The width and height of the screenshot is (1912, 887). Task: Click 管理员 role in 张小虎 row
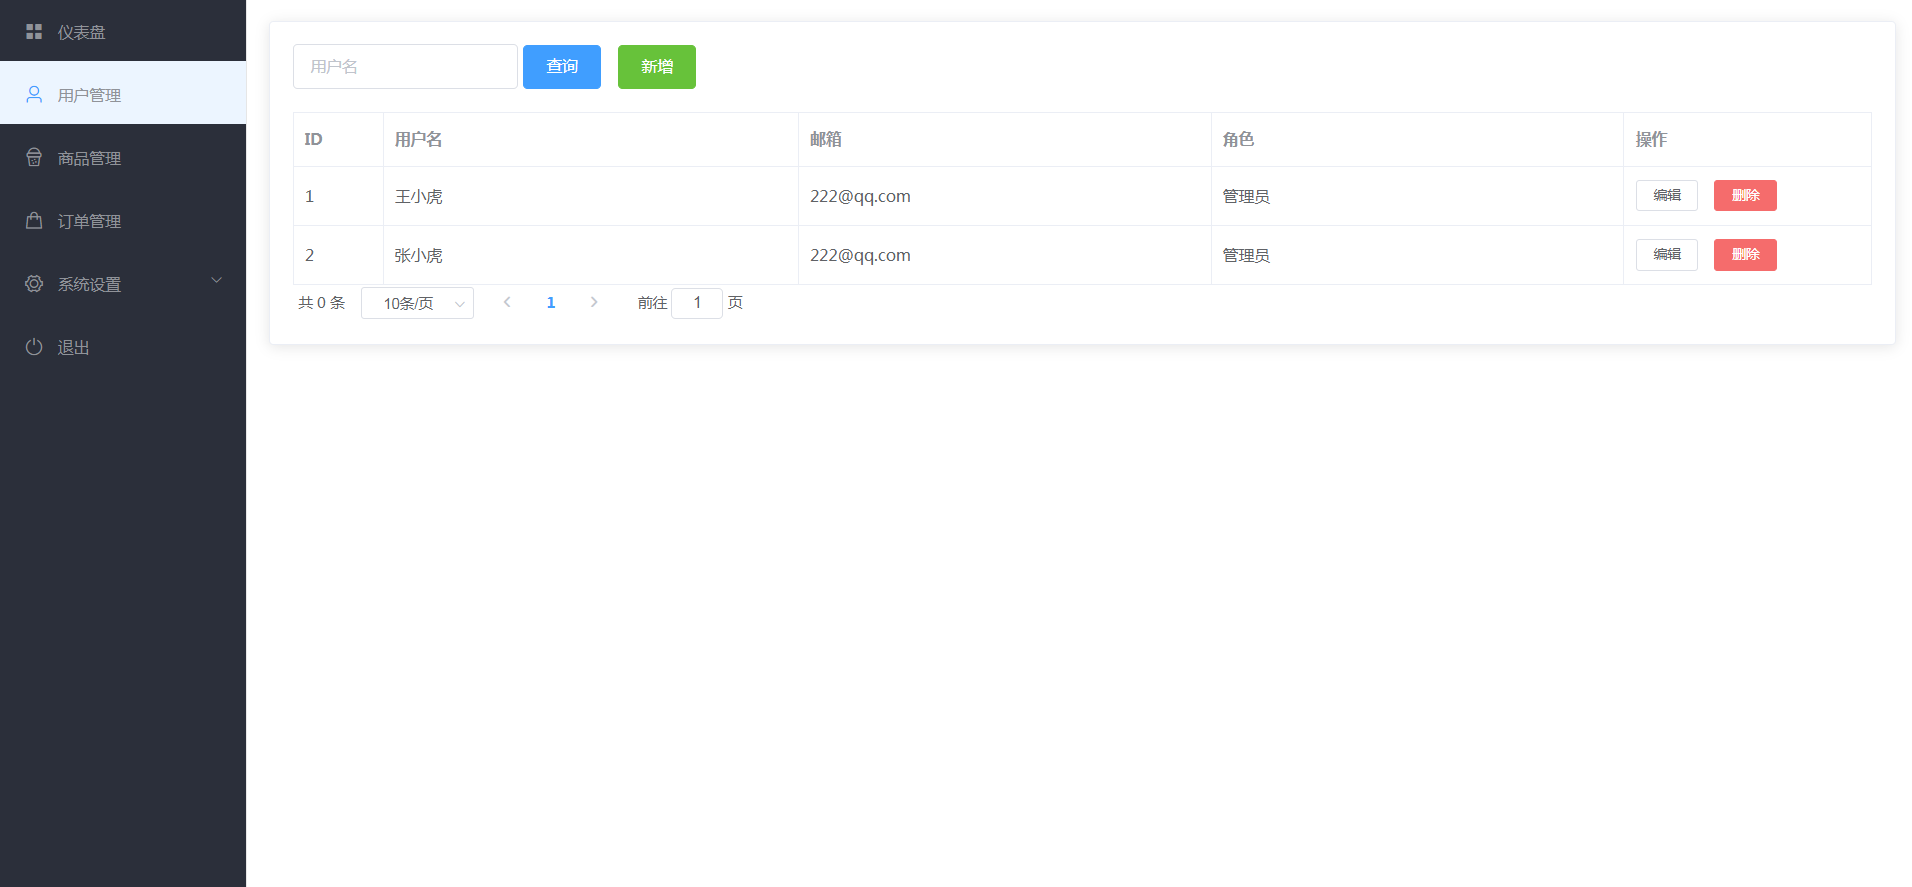tap(1246, 255)
